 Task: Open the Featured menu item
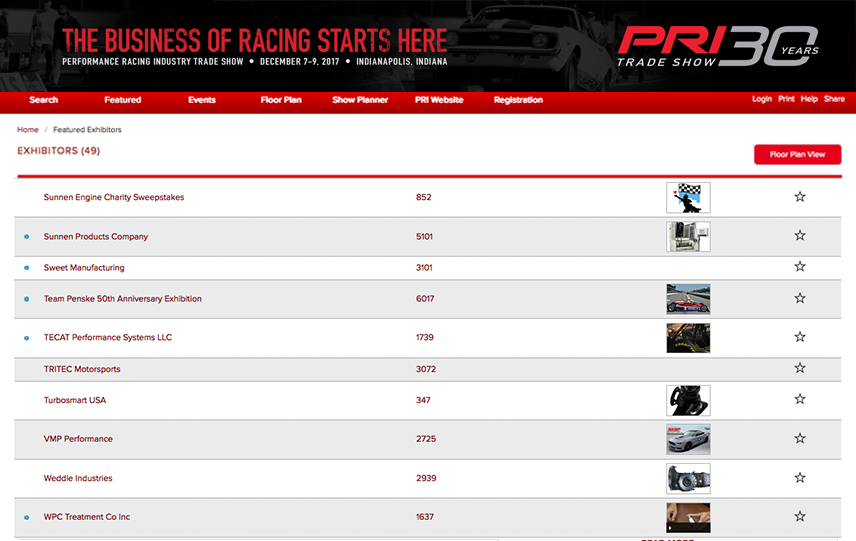(x=123, y=100)
